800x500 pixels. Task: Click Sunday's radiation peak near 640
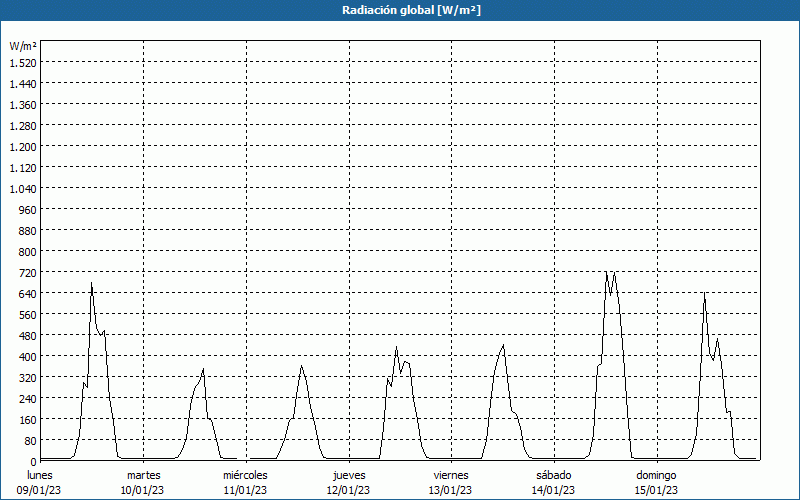(705, 293)
